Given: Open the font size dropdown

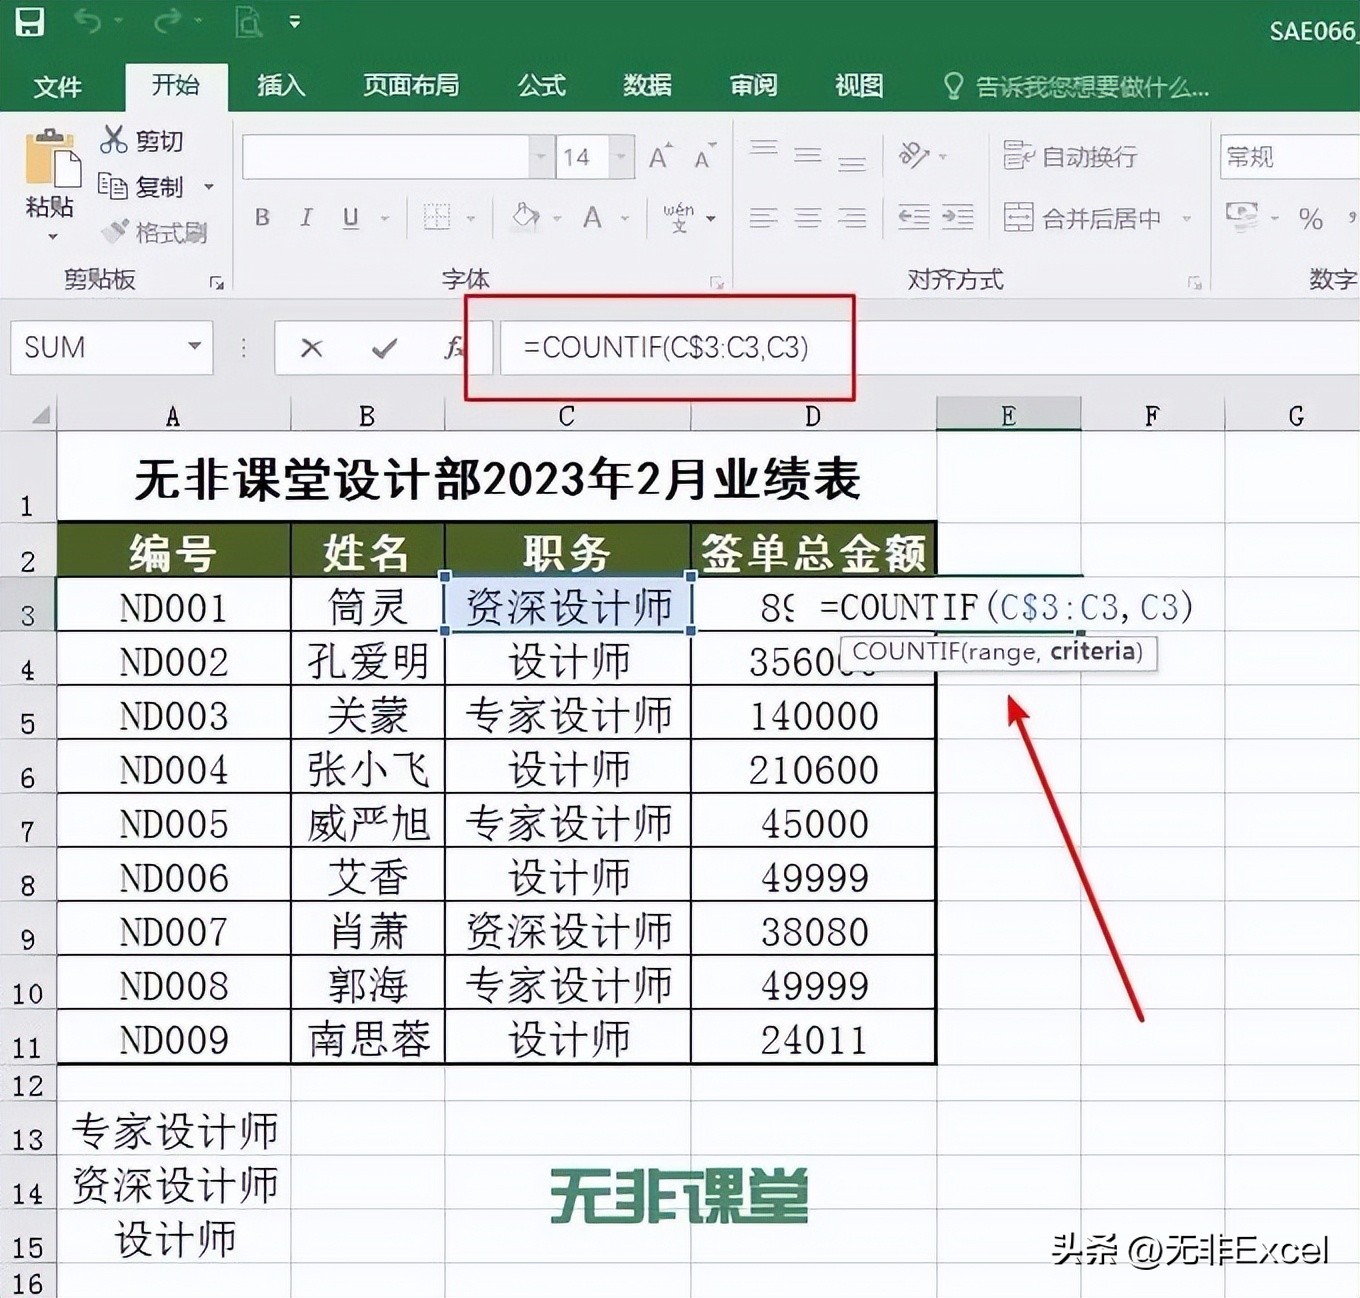Looking at the screenshot, I should tap(620, 157).
